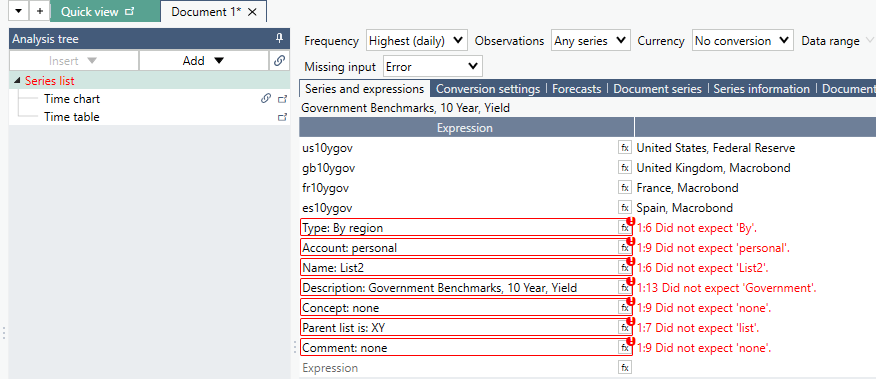
Task: Click the link icon next to Add
Action: (279, 60)
